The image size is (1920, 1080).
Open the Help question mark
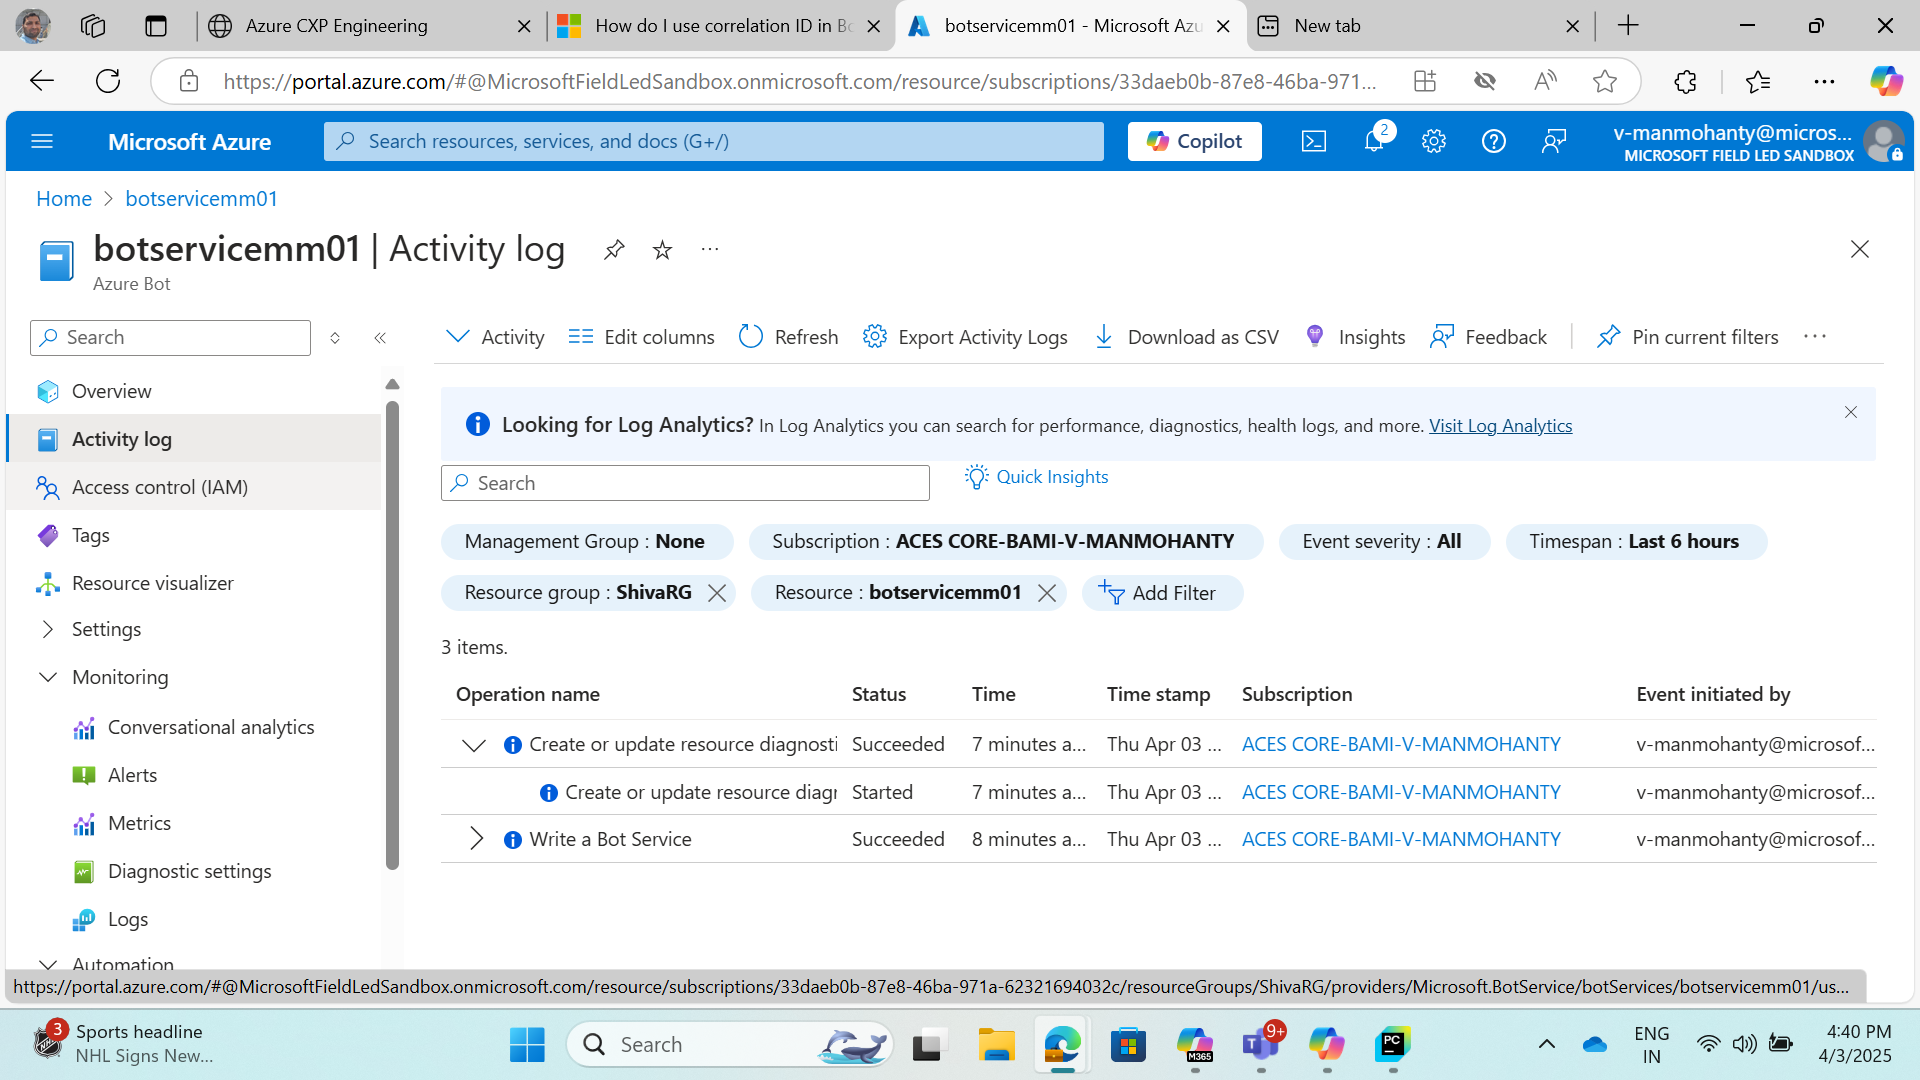[1494, 141]
